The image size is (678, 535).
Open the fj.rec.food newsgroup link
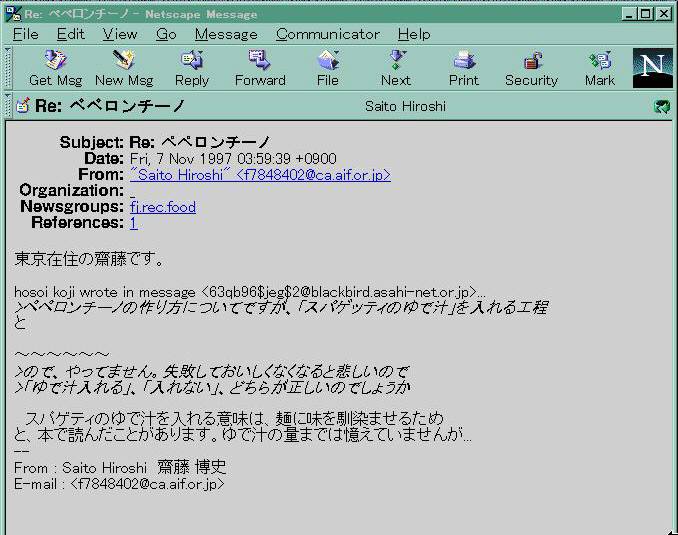point(162,207)
